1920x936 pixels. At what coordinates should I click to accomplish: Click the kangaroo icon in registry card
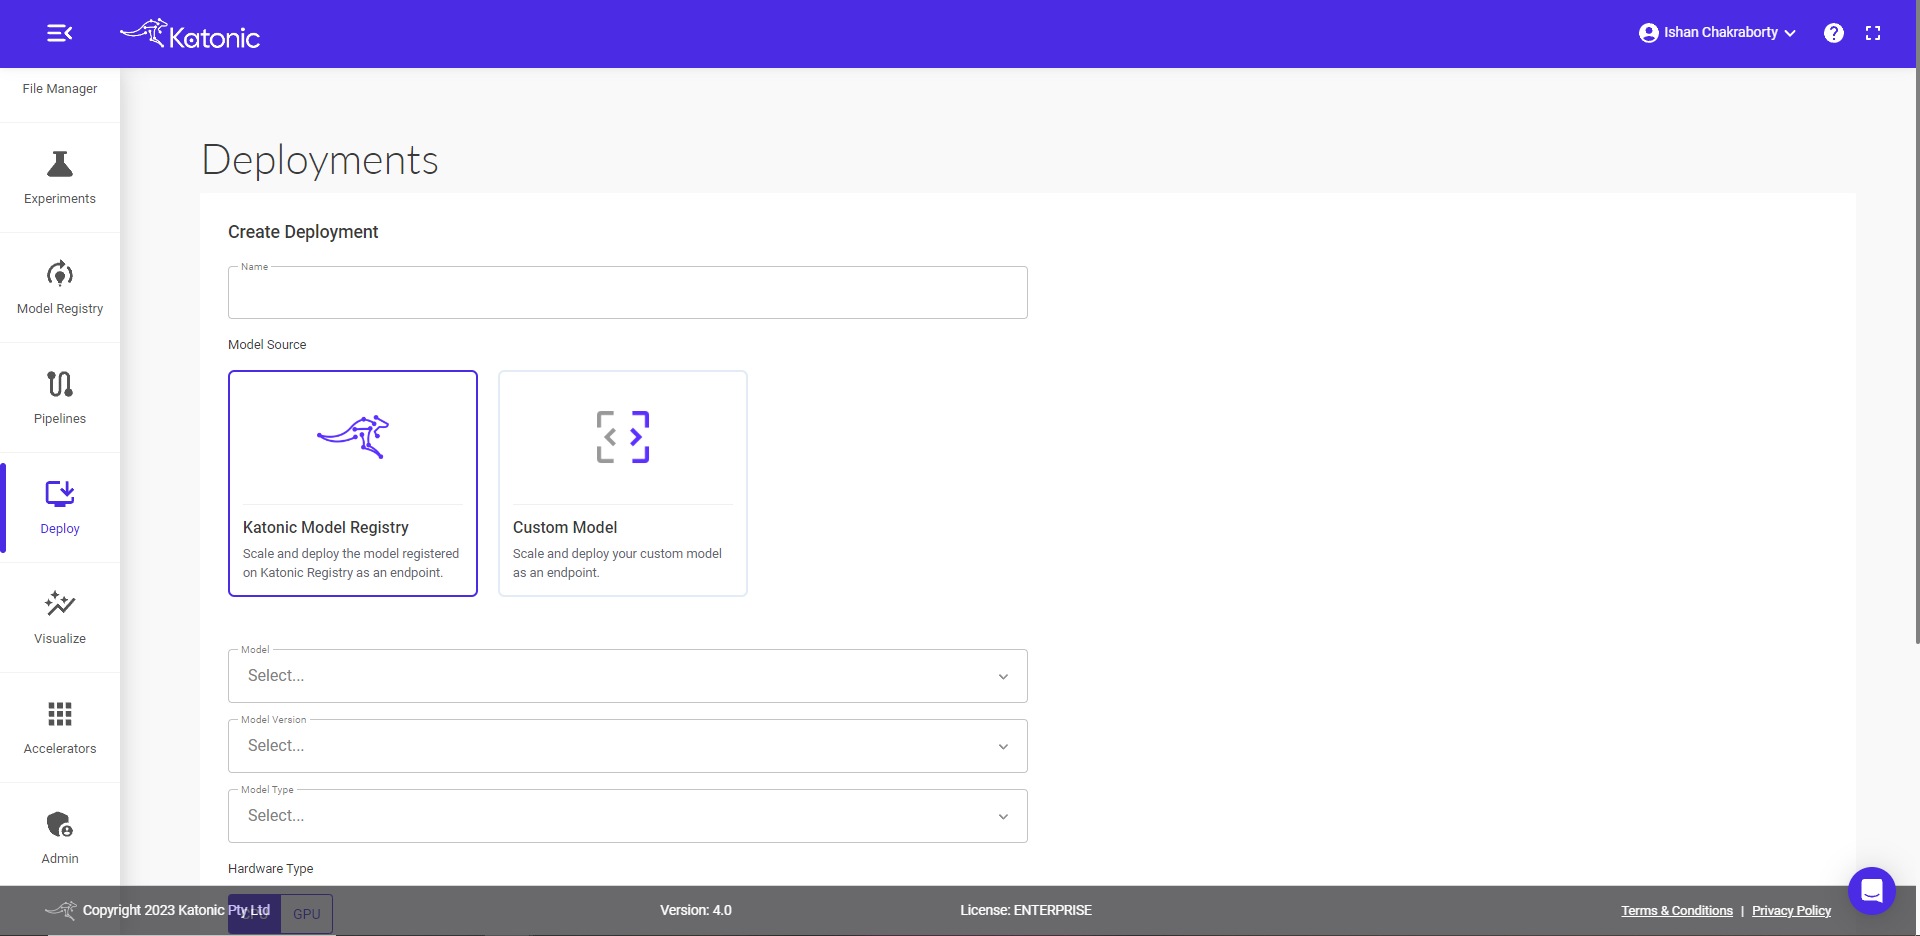[353, 437]
